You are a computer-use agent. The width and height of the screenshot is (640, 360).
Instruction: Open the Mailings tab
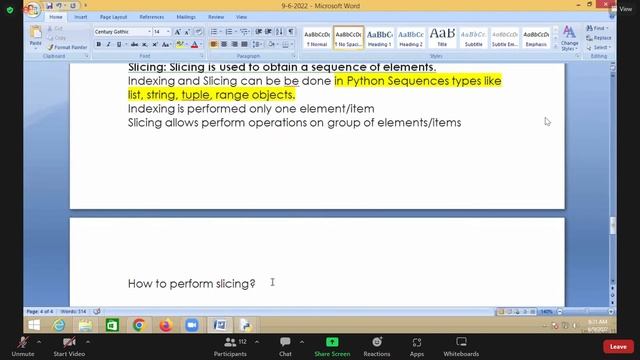click(186, 17)
